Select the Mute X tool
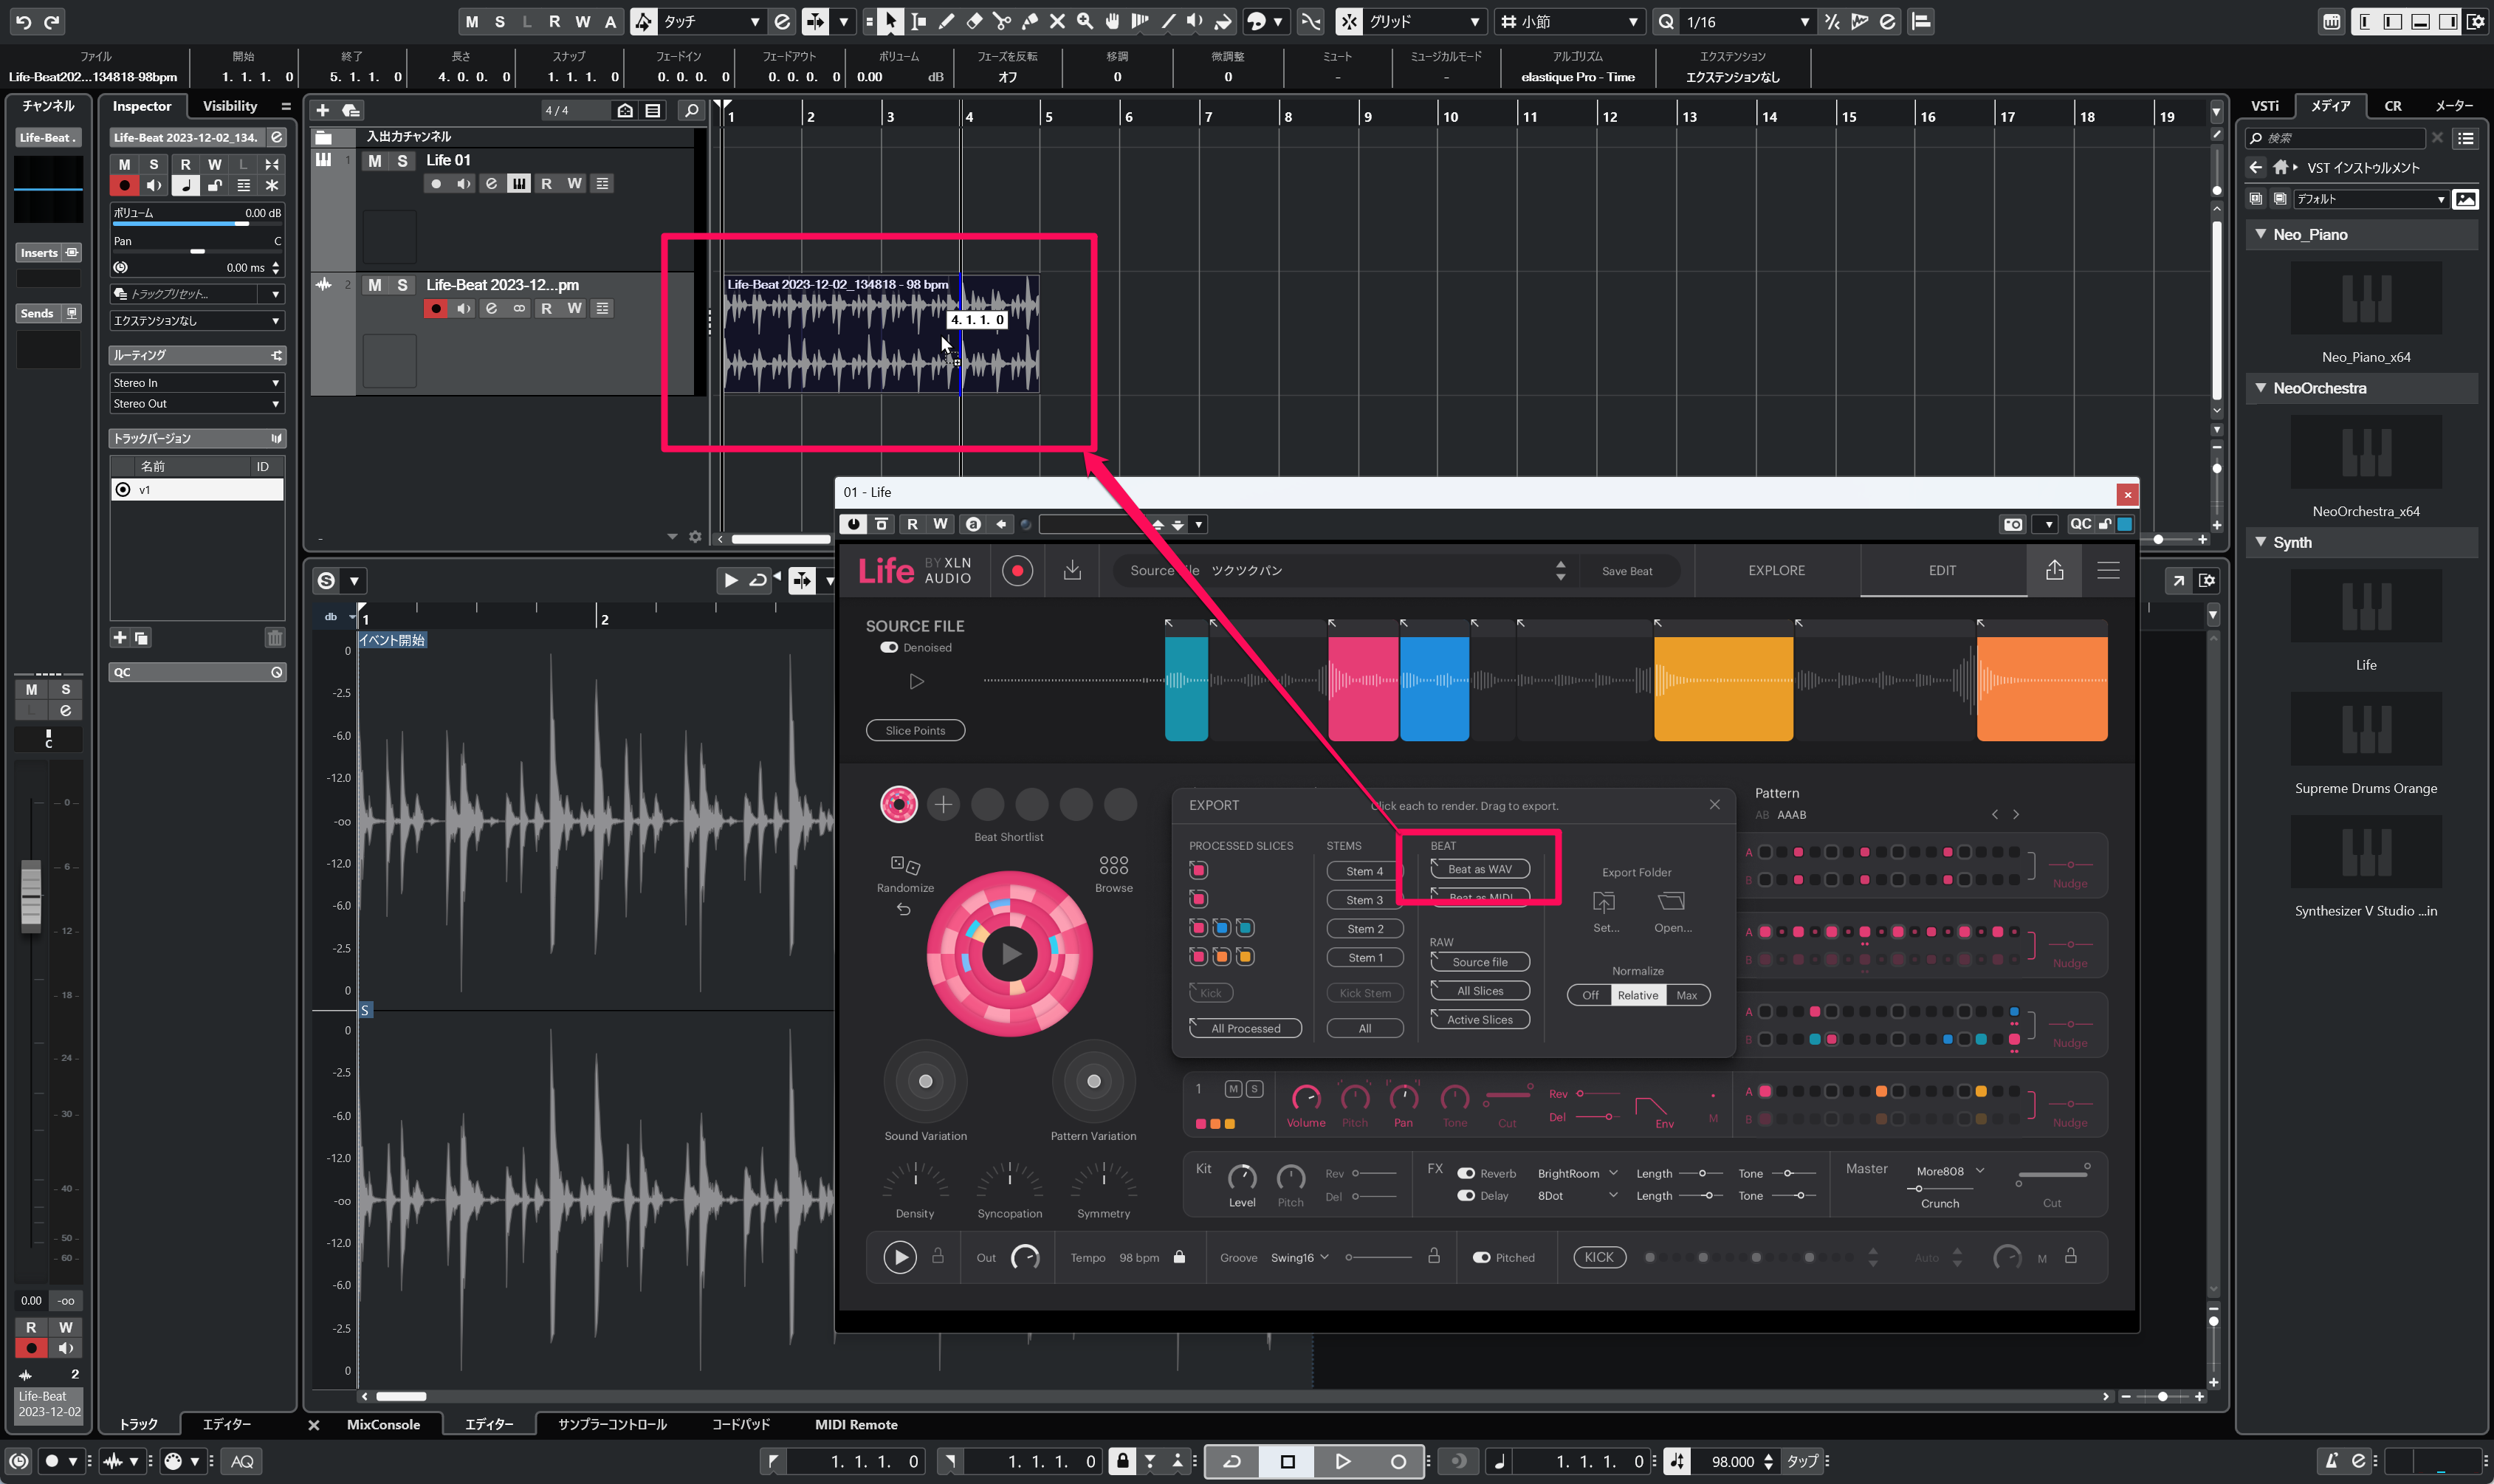2494x1484 pixels. pos(1057,21)
